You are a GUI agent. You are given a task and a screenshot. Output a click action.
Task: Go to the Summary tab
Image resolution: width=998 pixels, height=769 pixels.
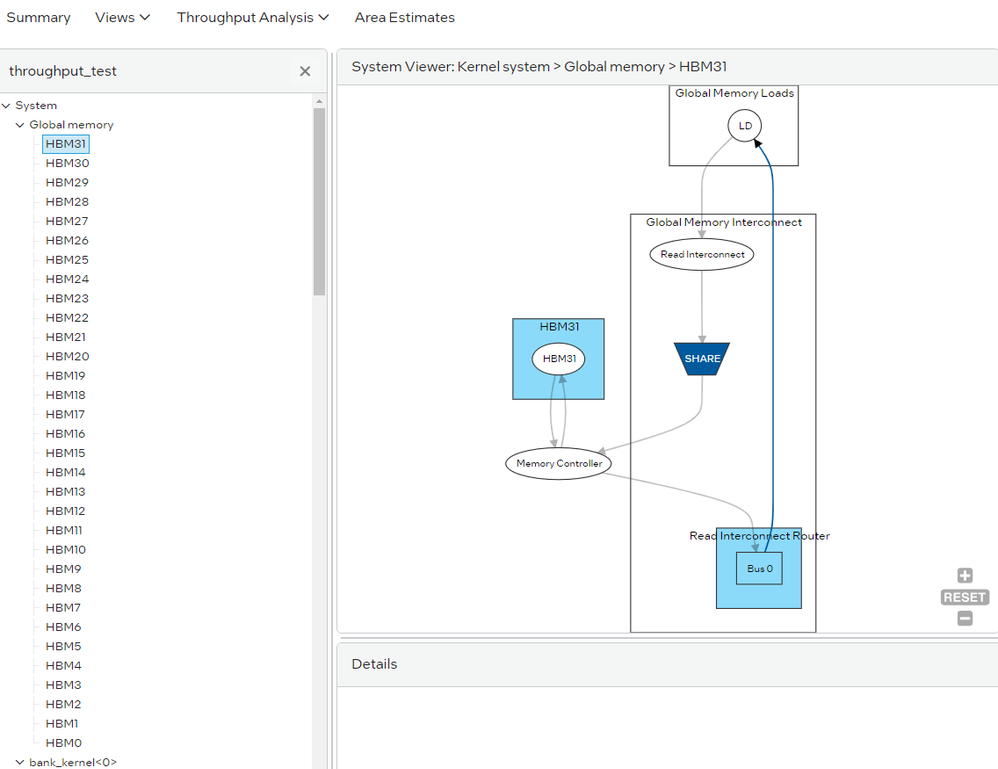click(x=38, y=18)
